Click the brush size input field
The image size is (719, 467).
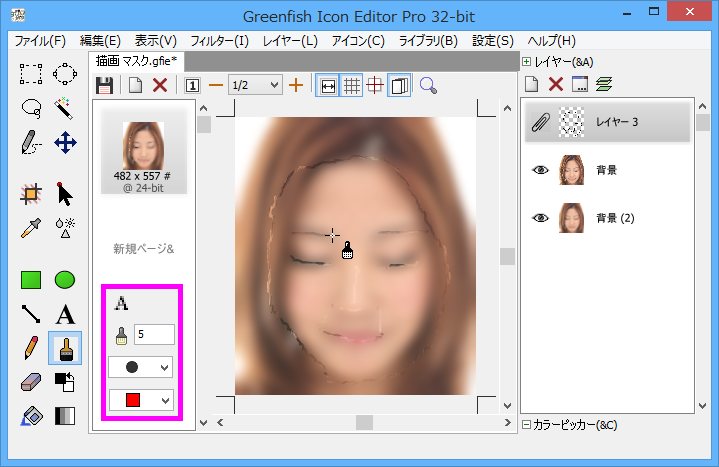click(154, 334)
